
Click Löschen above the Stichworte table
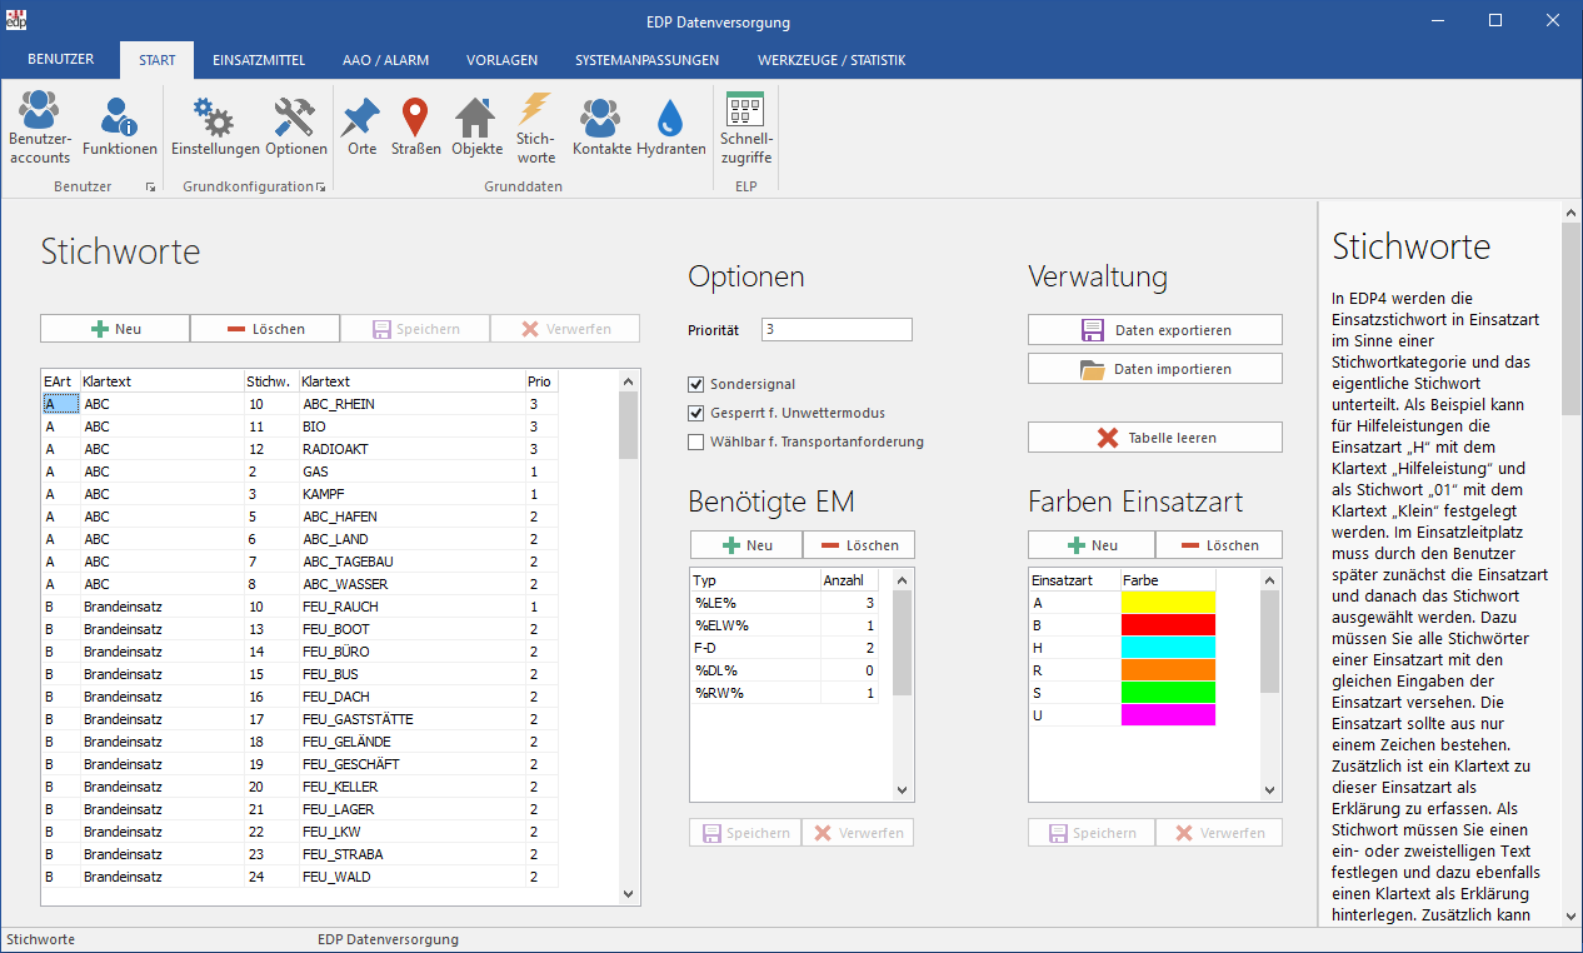click(x=265, y=329)
